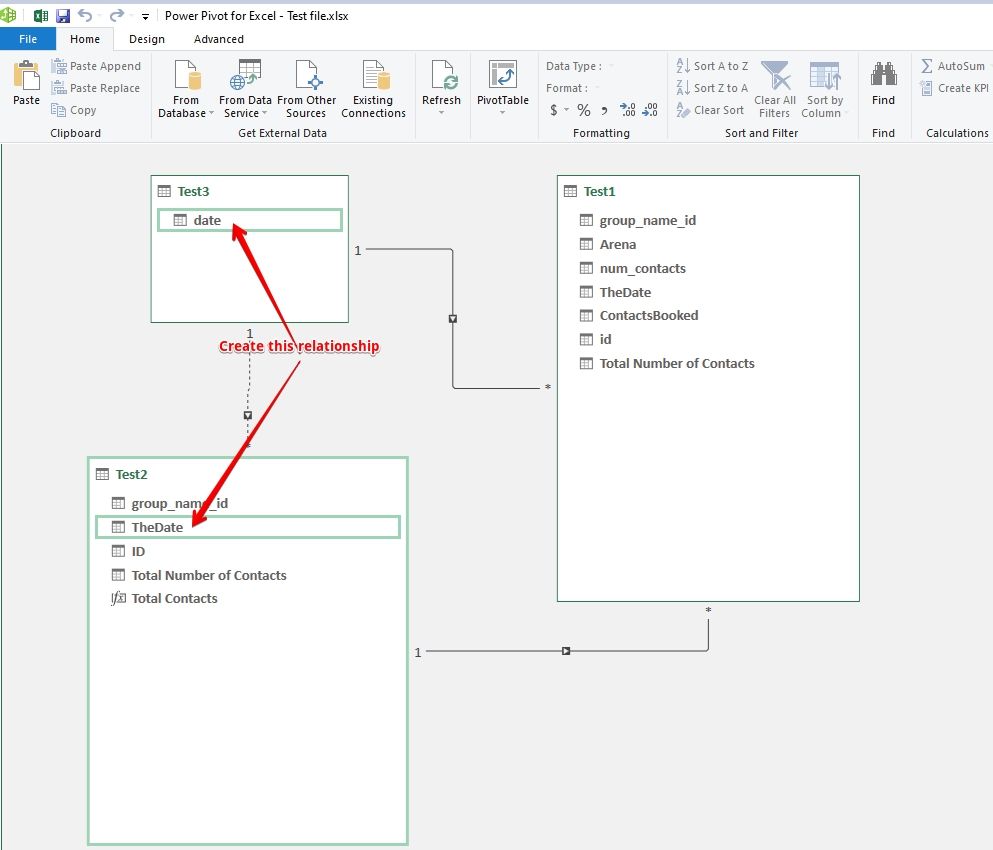
Task: Click Clear Sort
Action: (709, 110)
